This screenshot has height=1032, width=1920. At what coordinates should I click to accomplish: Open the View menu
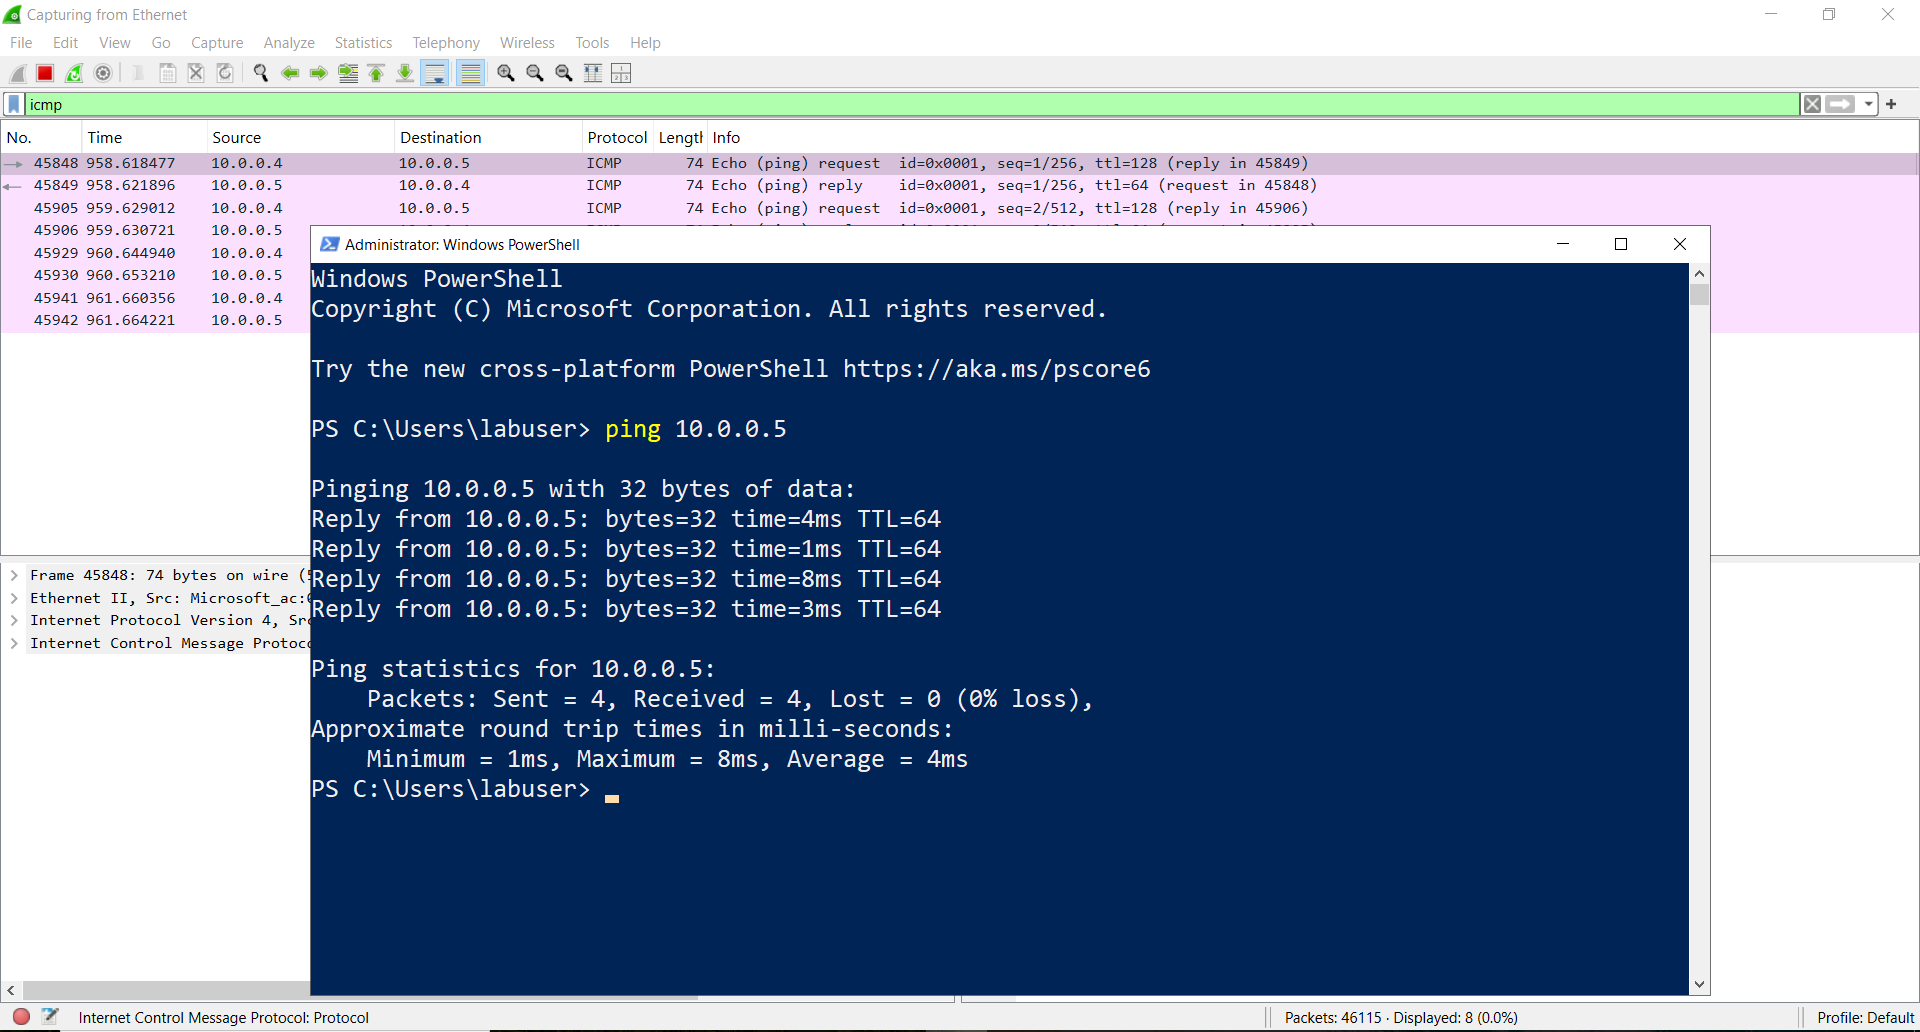click(x=114, y=43)
